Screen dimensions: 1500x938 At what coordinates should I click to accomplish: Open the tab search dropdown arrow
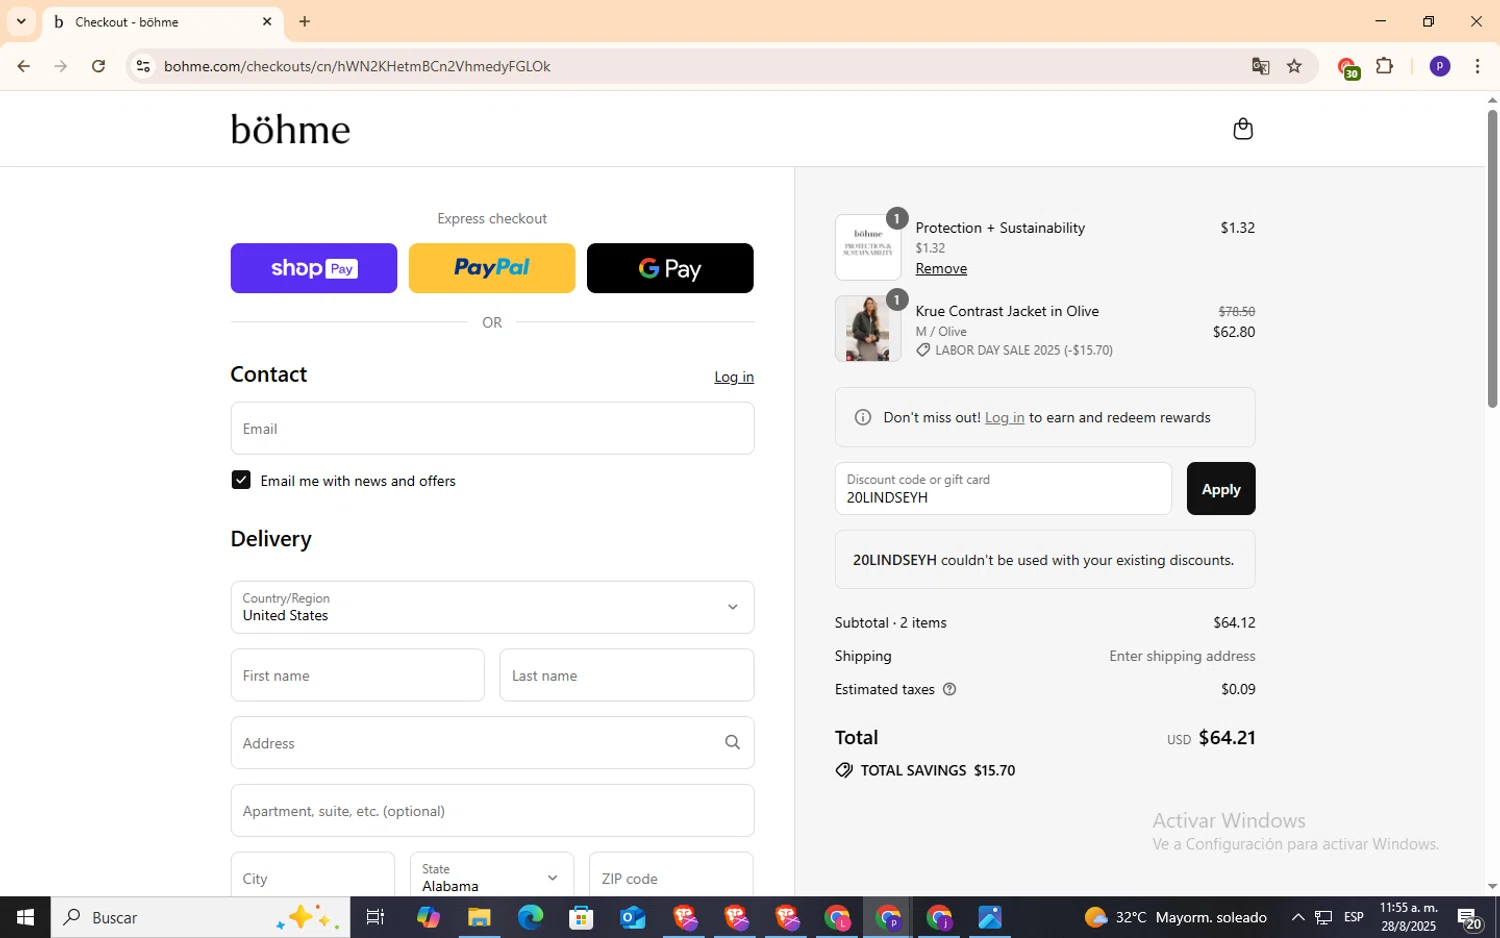20,21
